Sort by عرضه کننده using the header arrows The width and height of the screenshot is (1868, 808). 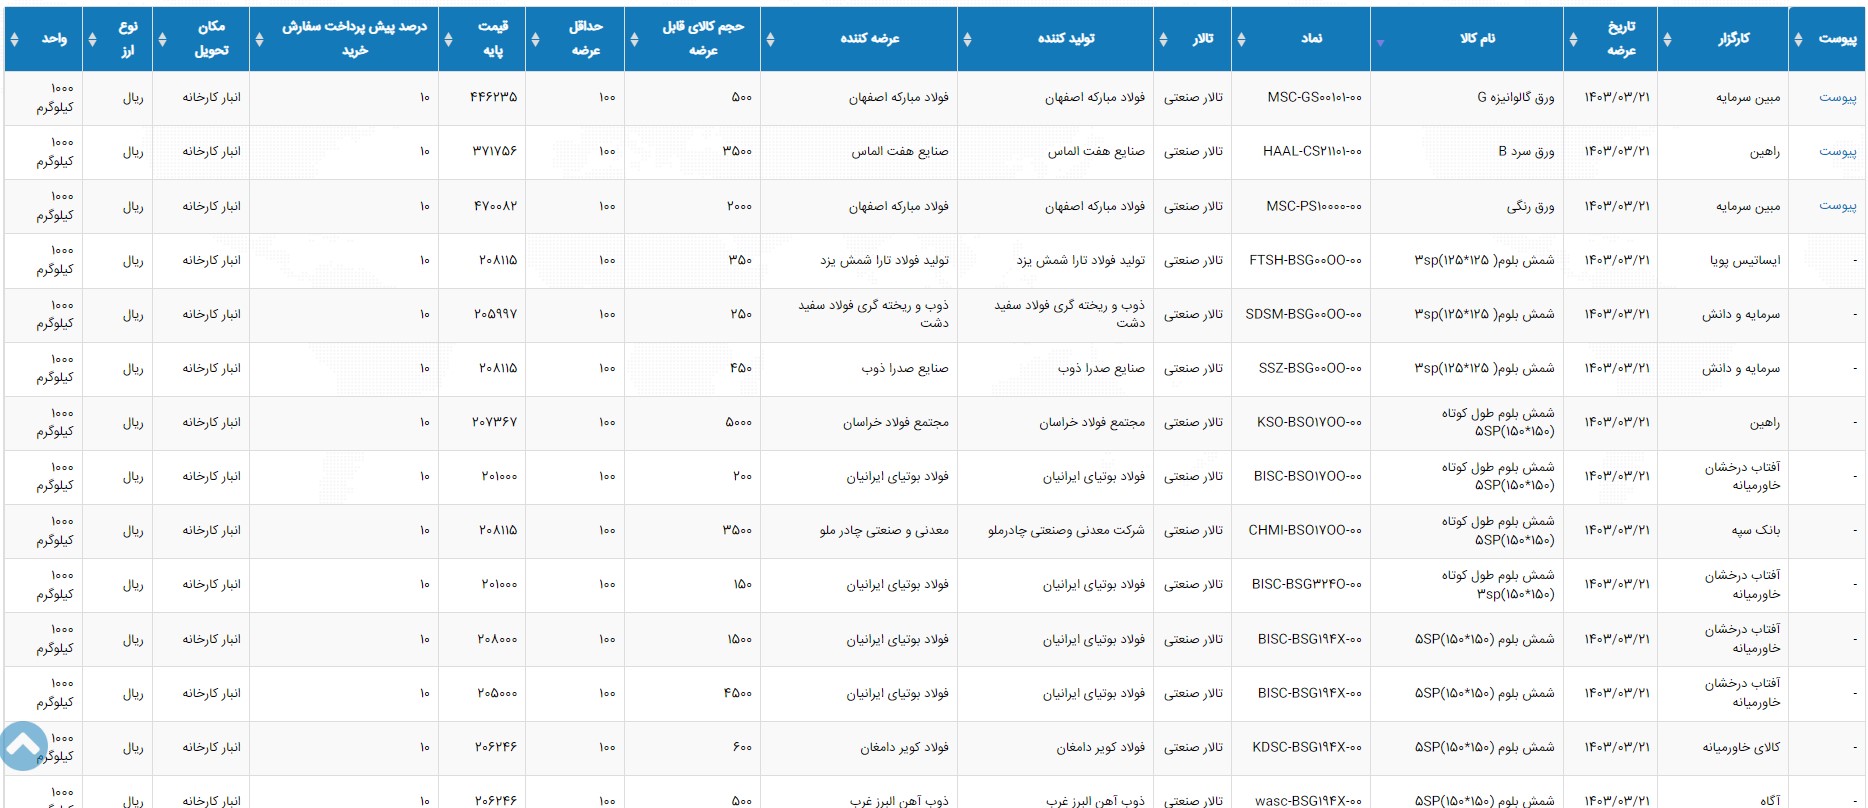pyautogui.click(x=770, y=39)
